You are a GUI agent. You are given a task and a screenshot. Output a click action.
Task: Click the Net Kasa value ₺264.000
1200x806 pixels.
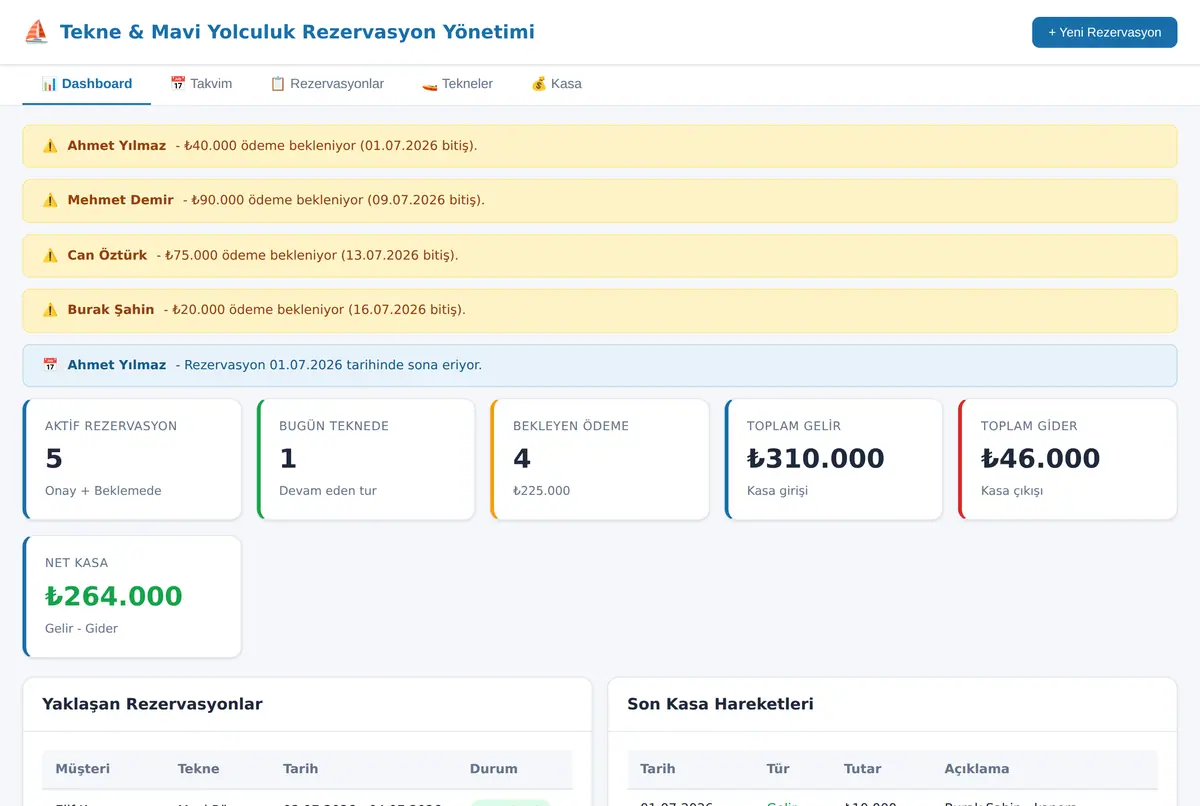click(x=114, y=596)
